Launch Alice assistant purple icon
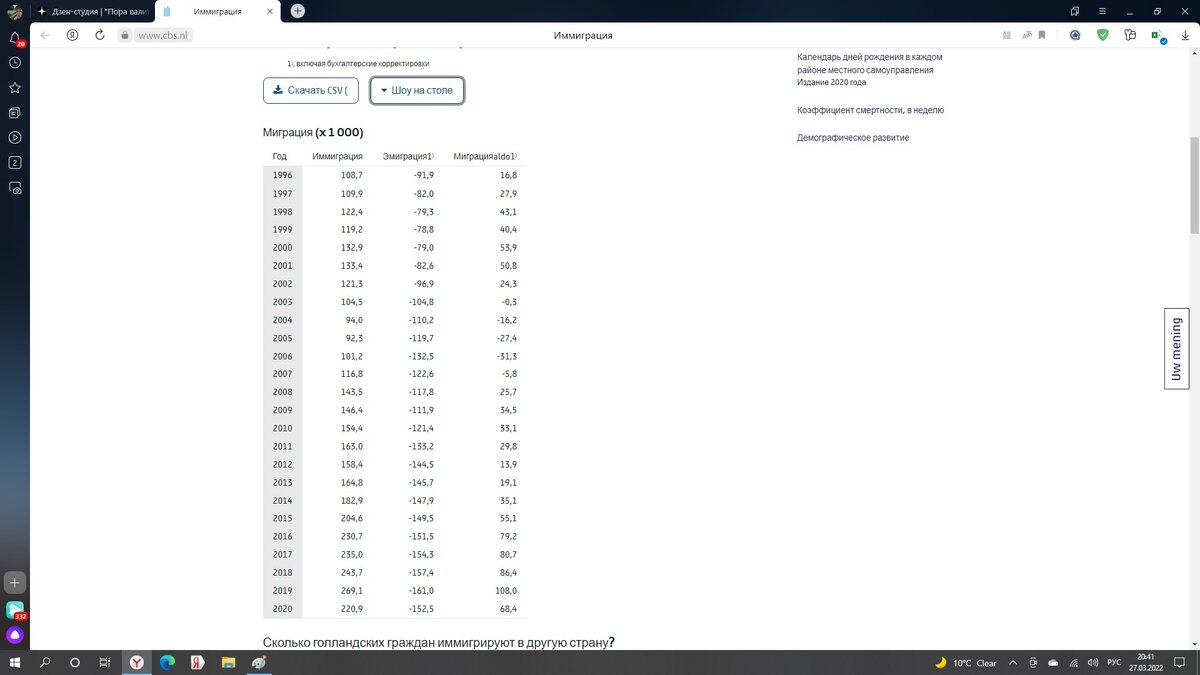Screen dimensions: 1200x675 pos(15,635)
